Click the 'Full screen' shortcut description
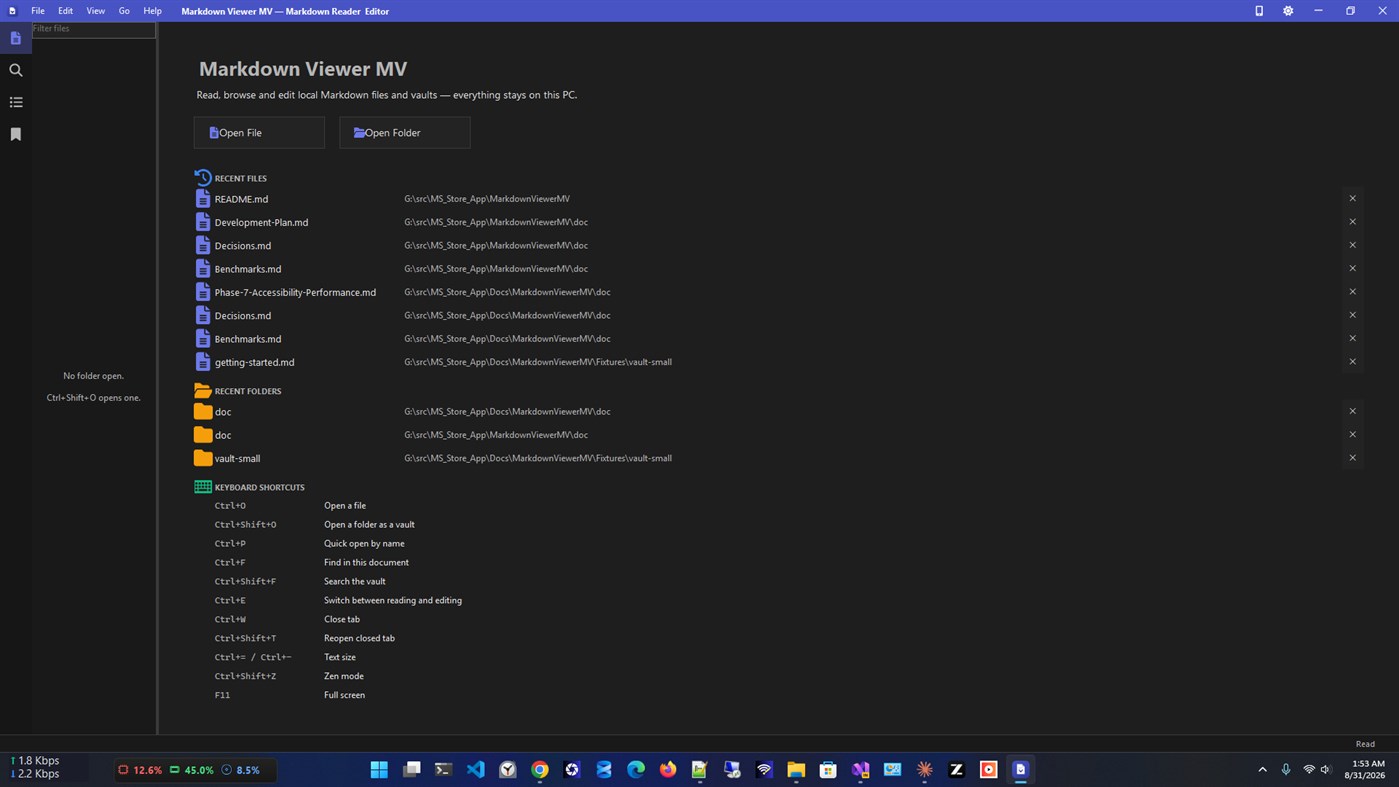The width and height of the screenshot is (1399, 787). point(344,695)
